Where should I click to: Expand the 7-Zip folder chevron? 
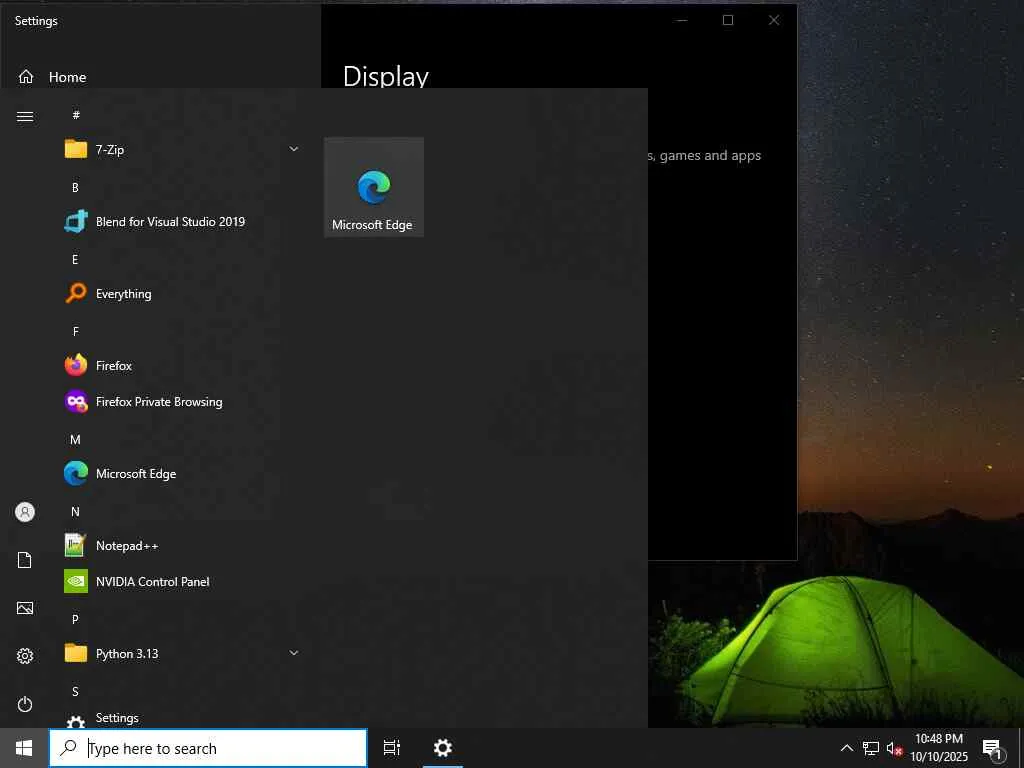[x=294, y=150]
